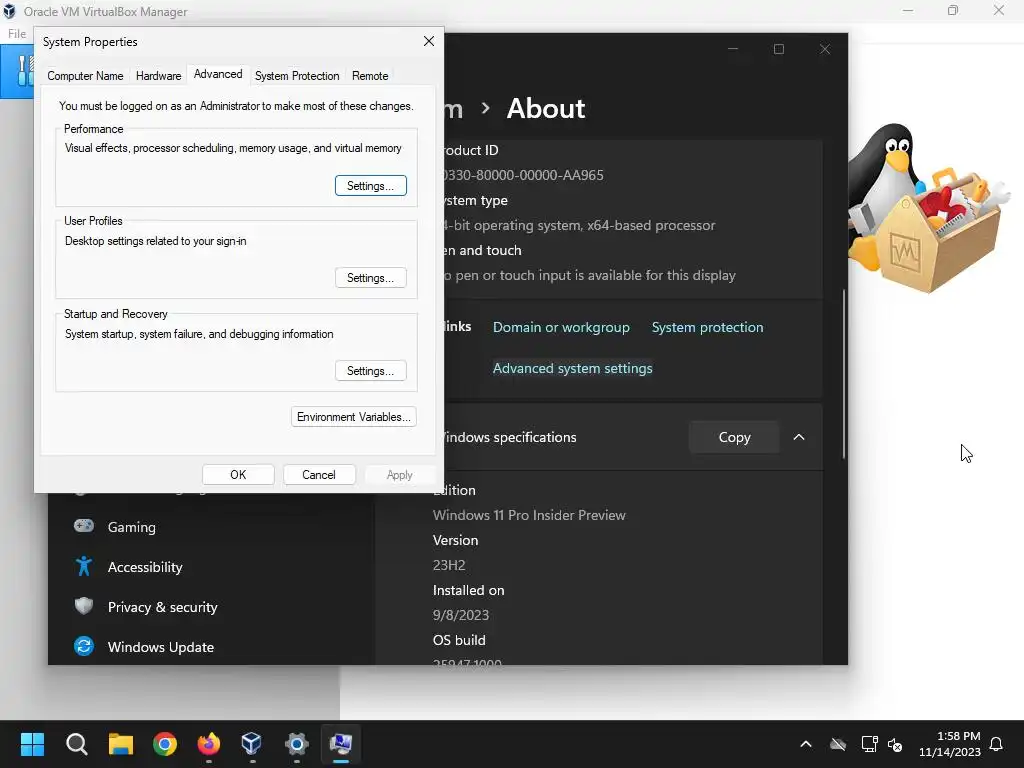Show hidden system tray icons
Viewport: 1024px width, 768px height.
coord(806,744)
